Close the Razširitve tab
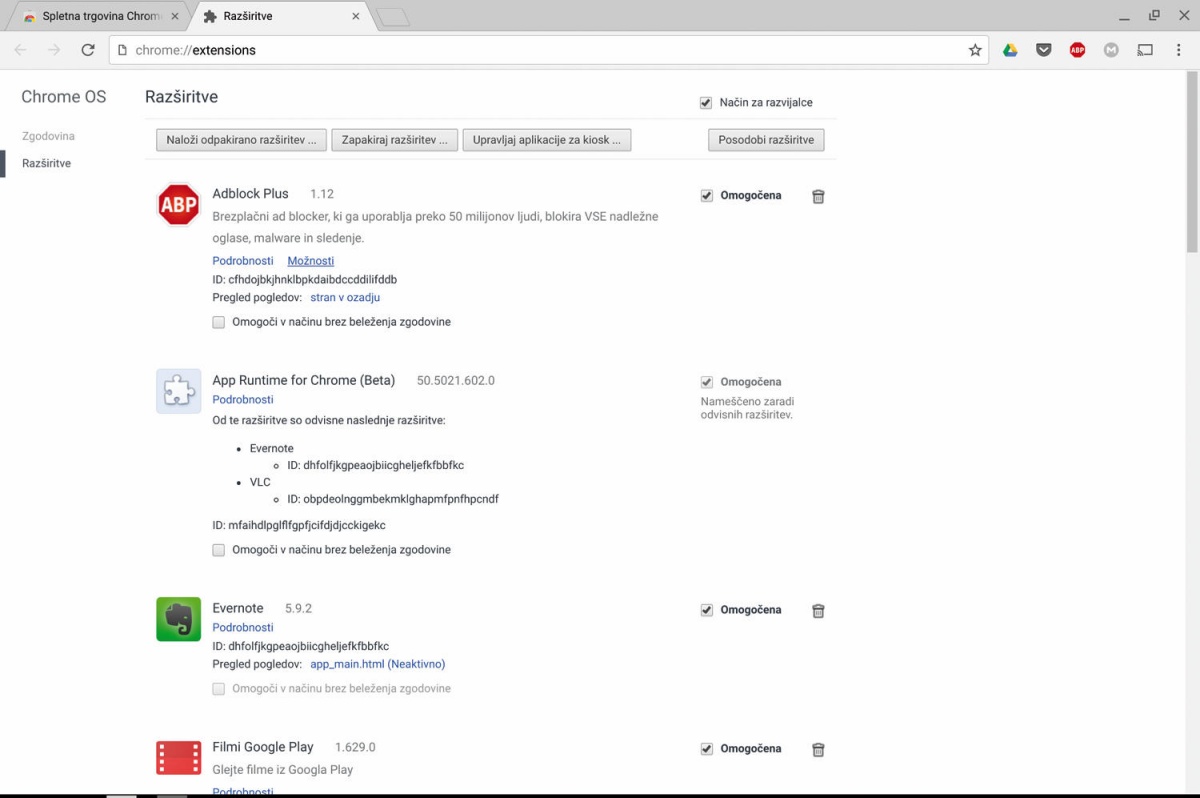The height and width of the screenshot is (798, 1200). click(356, 17)
